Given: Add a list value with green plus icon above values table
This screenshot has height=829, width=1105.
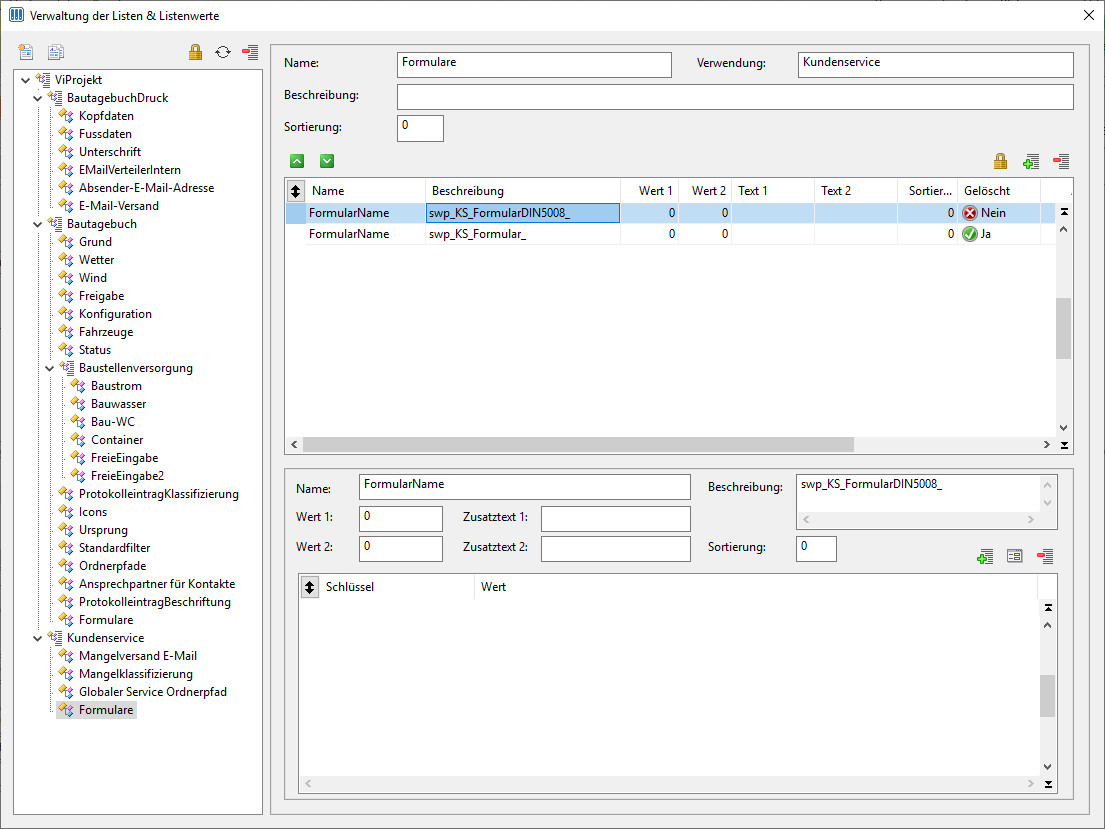Looking at the screenshot, I should 1031,161.
